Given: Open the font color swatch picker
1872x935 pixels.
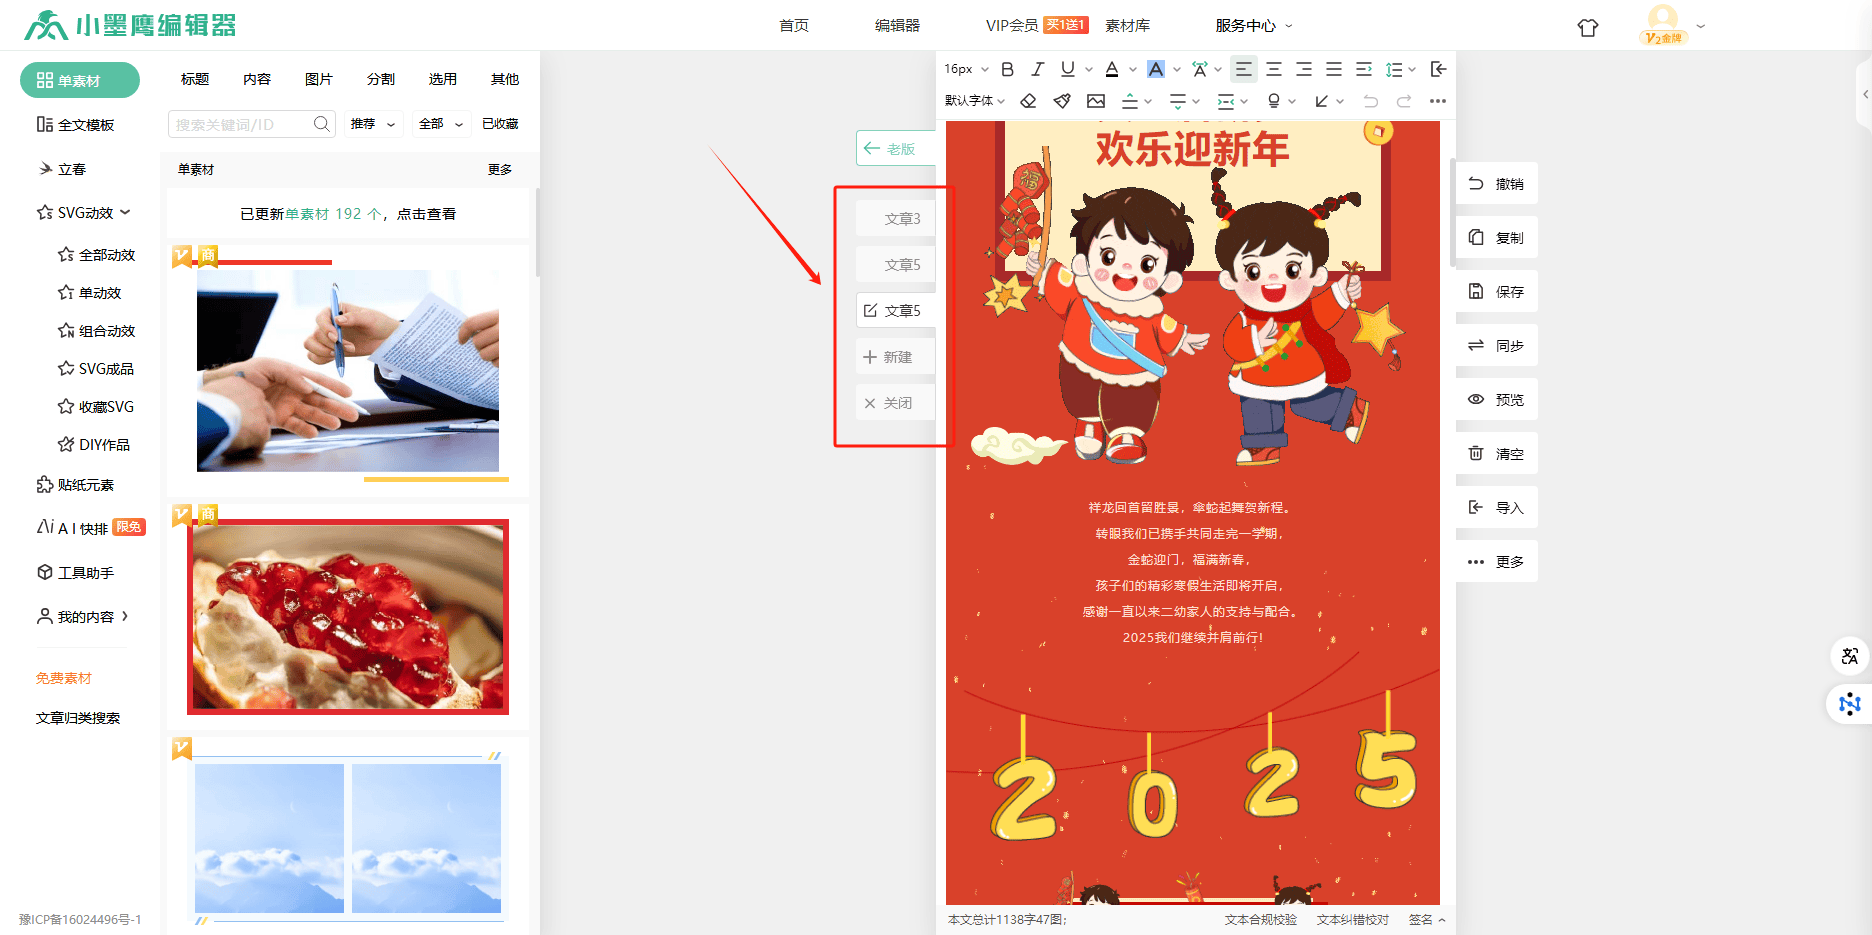Looking at the screenshot, I should pyautogui.click(x=1132, y=69).
